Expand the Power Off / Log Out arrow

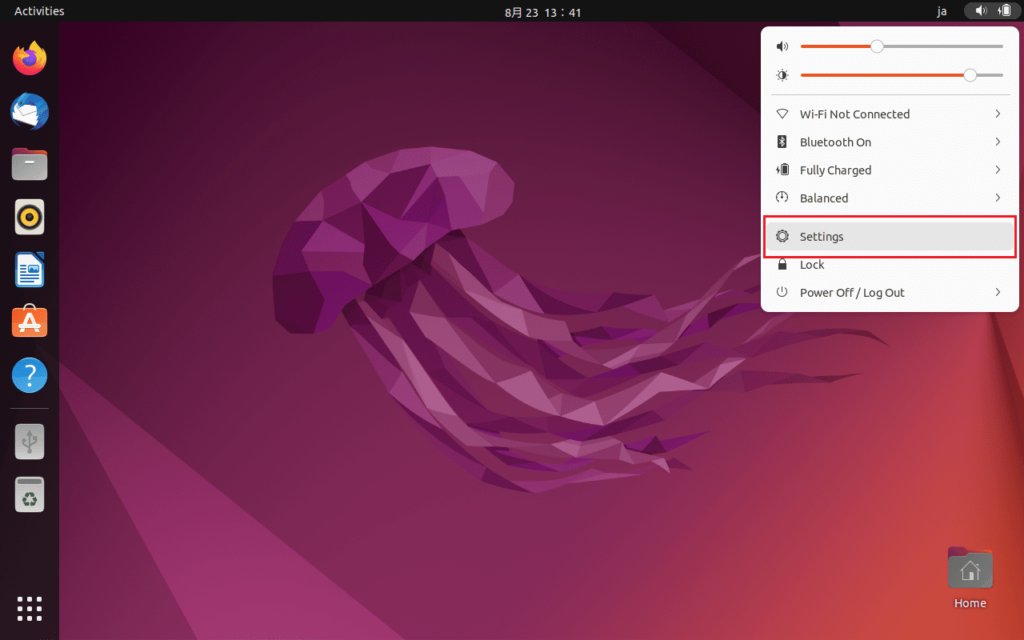coord(998,292)
